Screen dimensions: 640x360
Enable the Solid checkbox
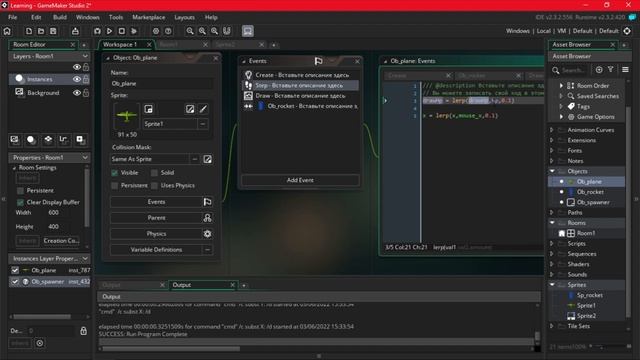[154, 173]
